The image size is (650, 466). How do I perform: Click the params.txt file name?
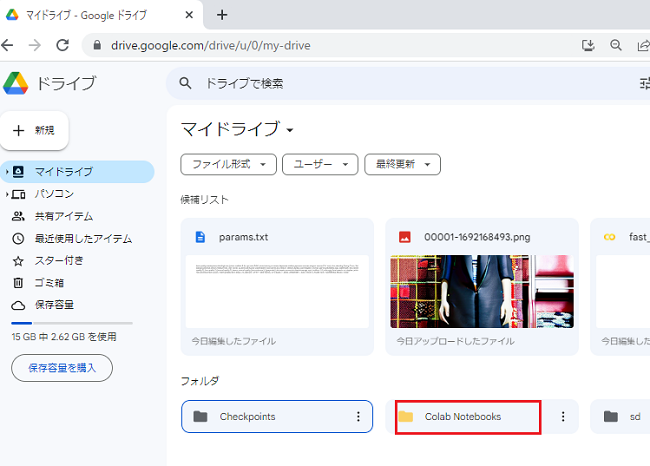pyautogui.click(x=243, y=237)
